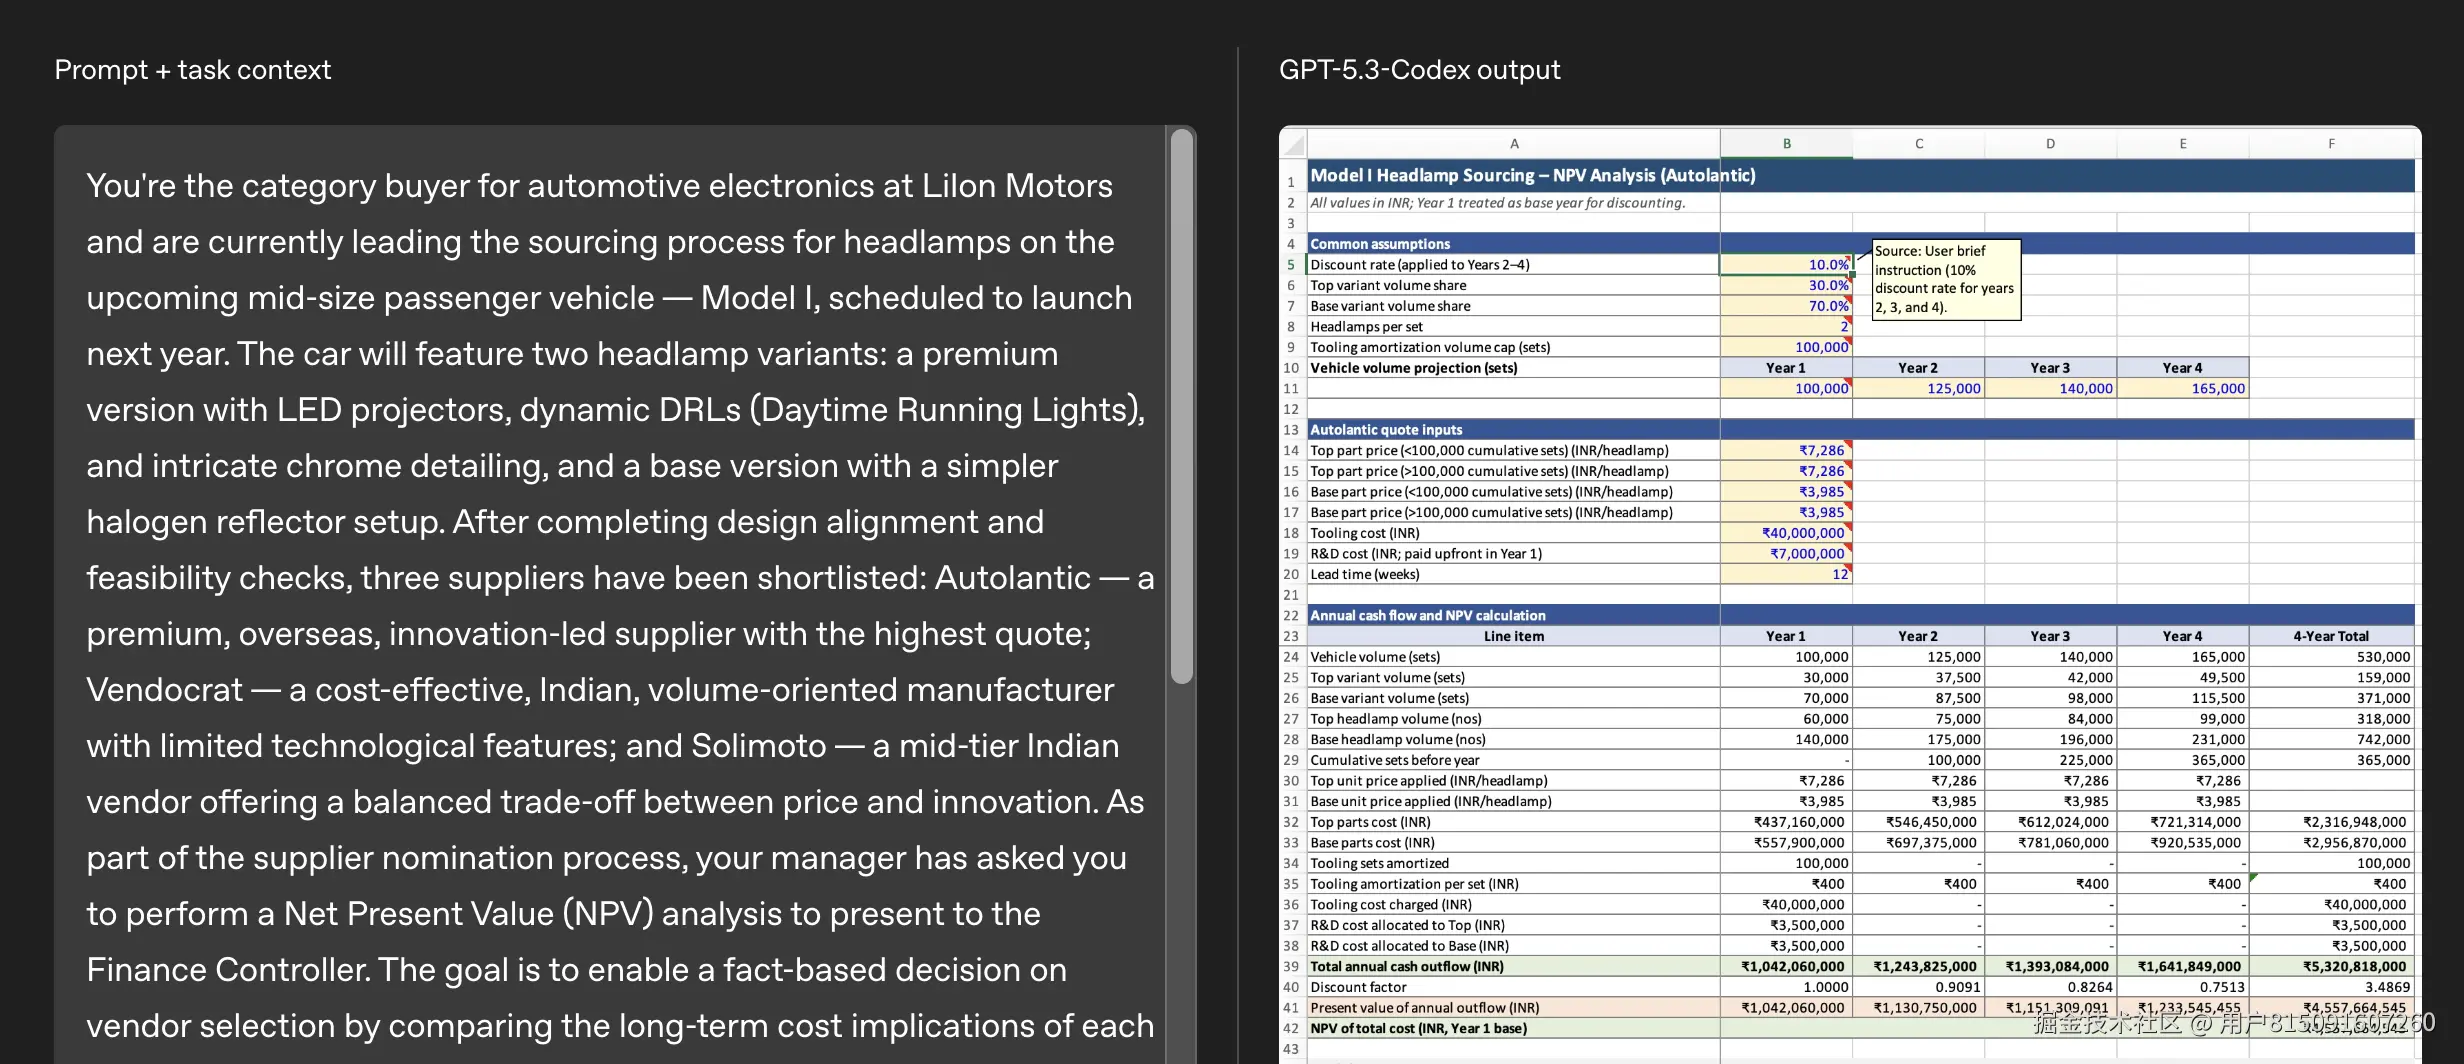
Task: Click the 'Headlamps per set' label
Action: (x=1366, y=327)
